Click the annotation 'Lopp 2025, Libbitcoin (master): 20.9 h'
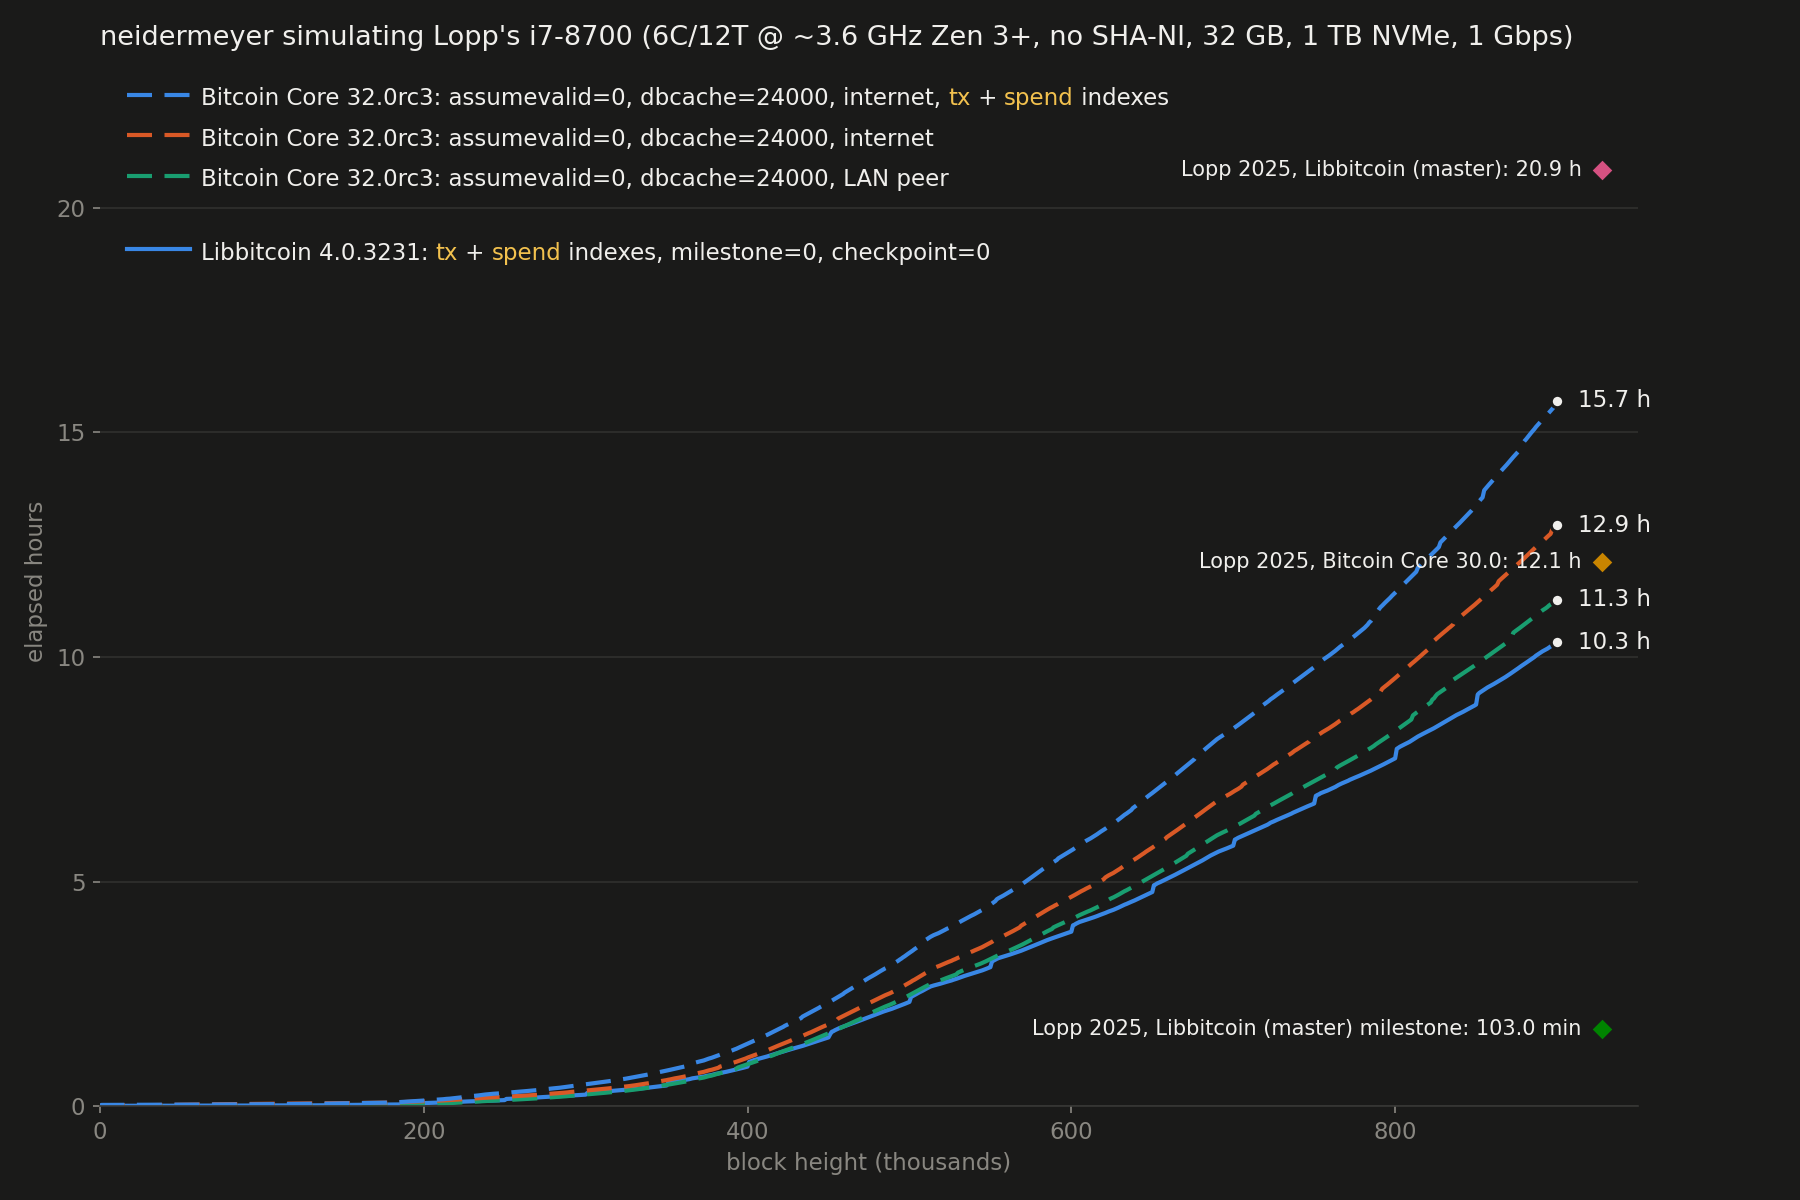 coord(1381,170)
